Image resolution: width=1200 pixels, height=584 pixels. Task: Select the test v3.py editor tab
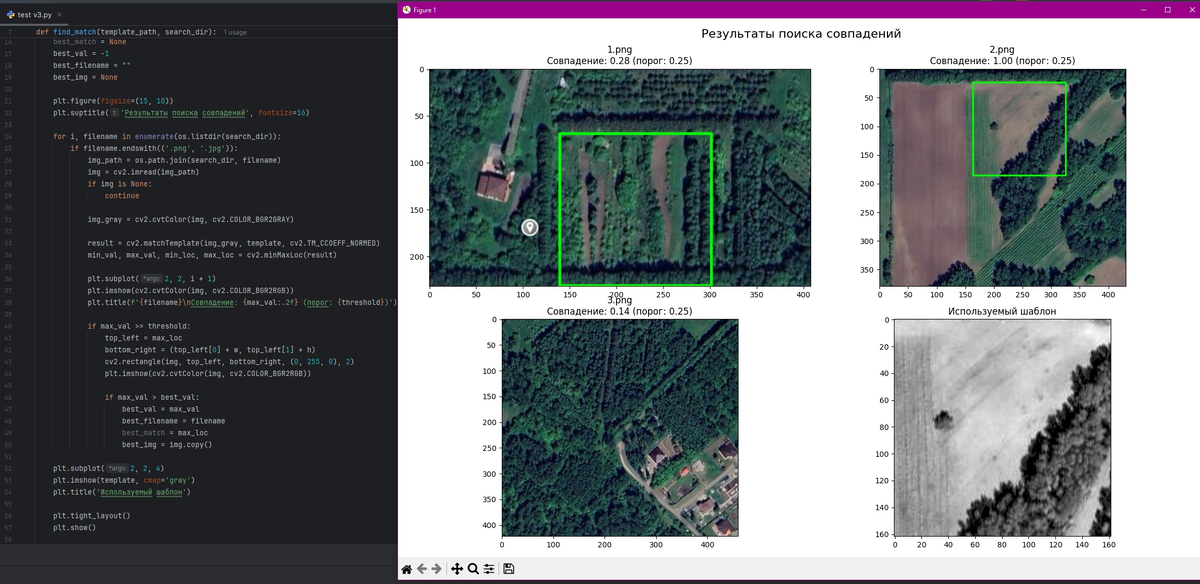click(34, 15)
